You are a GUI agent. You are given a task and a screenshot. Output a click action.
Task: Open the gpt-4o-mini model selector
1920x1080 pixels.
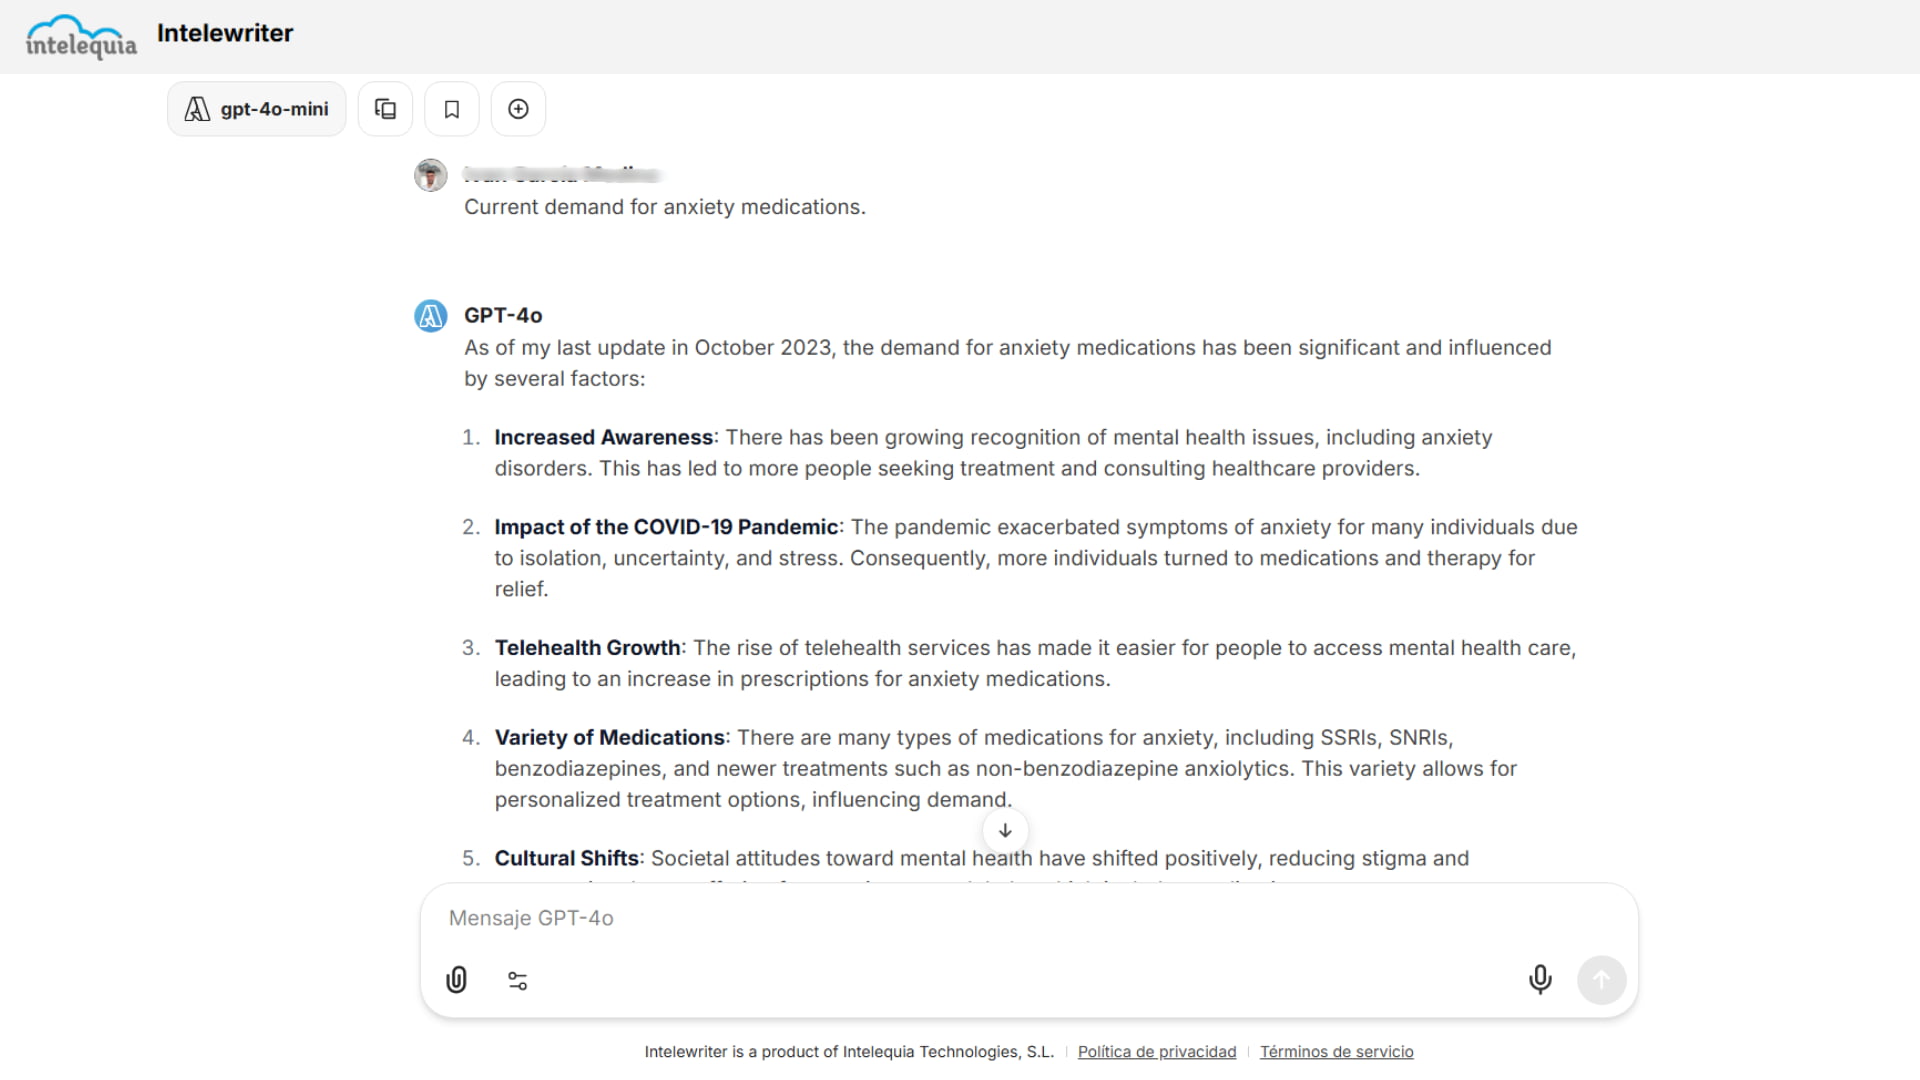click(x=256, y=108)
